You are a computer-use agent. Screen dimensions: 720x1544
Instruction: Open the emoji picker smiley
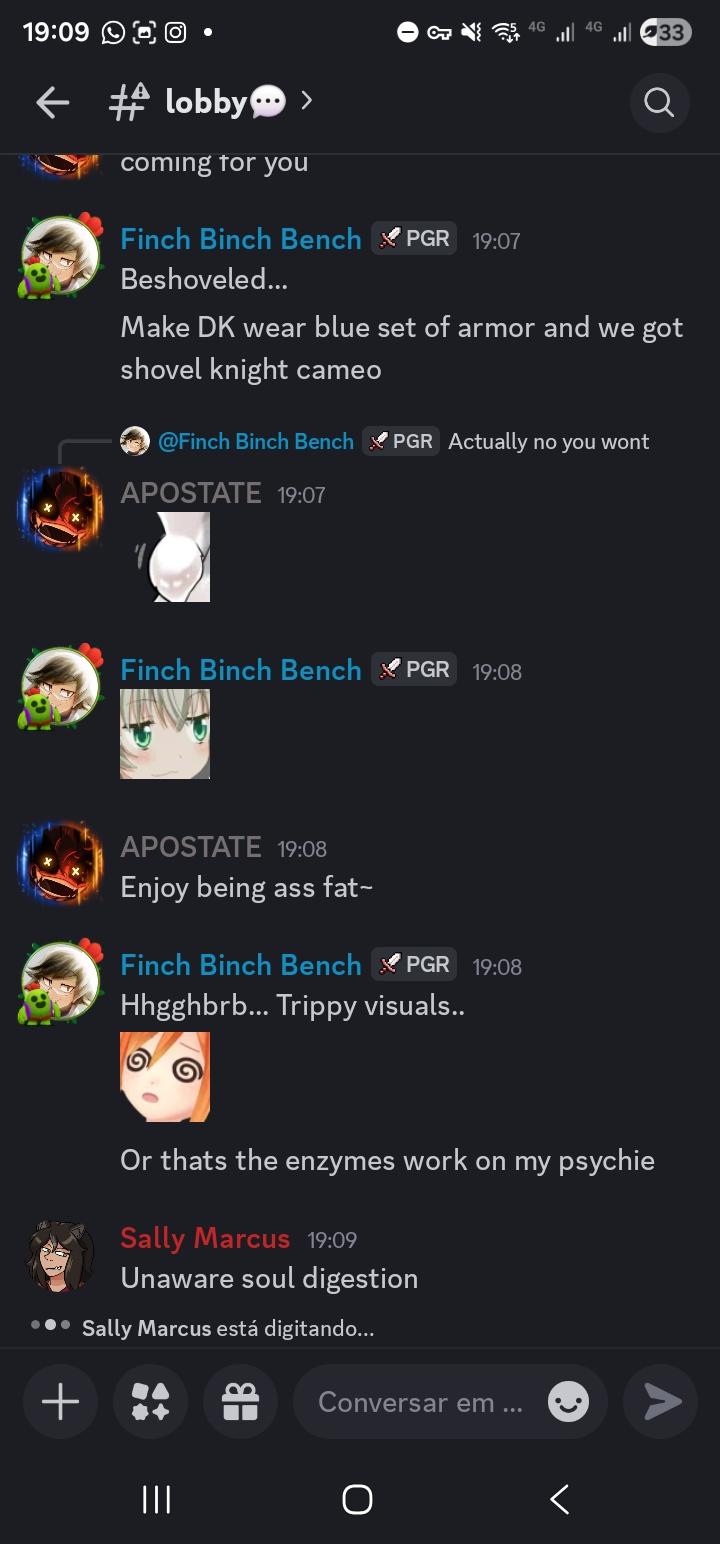[x=568, y=1402]
